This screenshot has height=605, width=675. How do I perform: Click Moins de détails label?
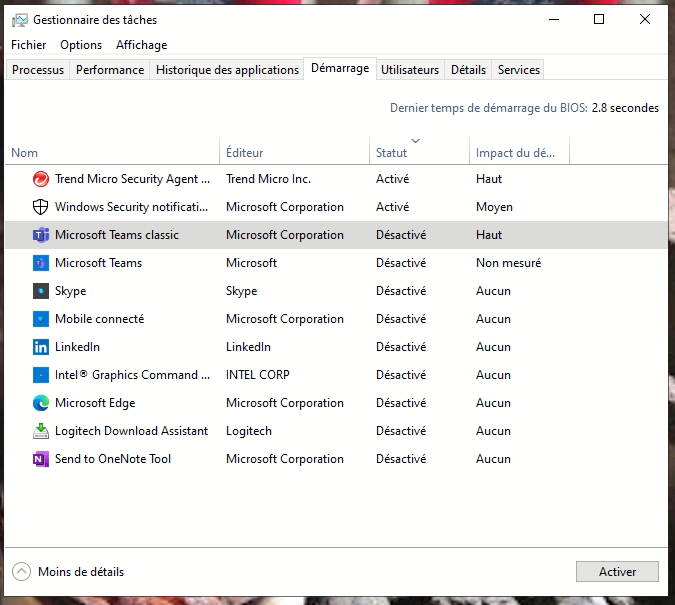click(81, 572)
